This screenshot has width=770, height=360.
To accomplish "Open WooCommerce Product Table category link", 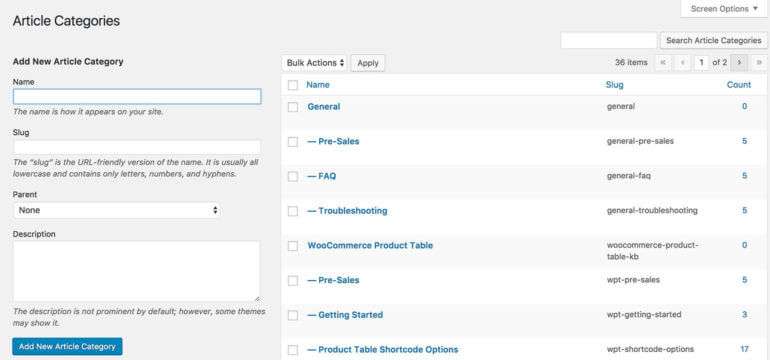I will pyautogui.click(x=370, y=246).
